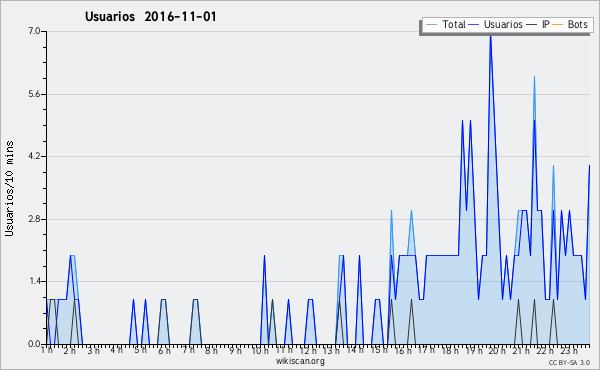Click the '18 h' x-axis label
The width and height of the screenshot is (600, 370).
point(450,350)
